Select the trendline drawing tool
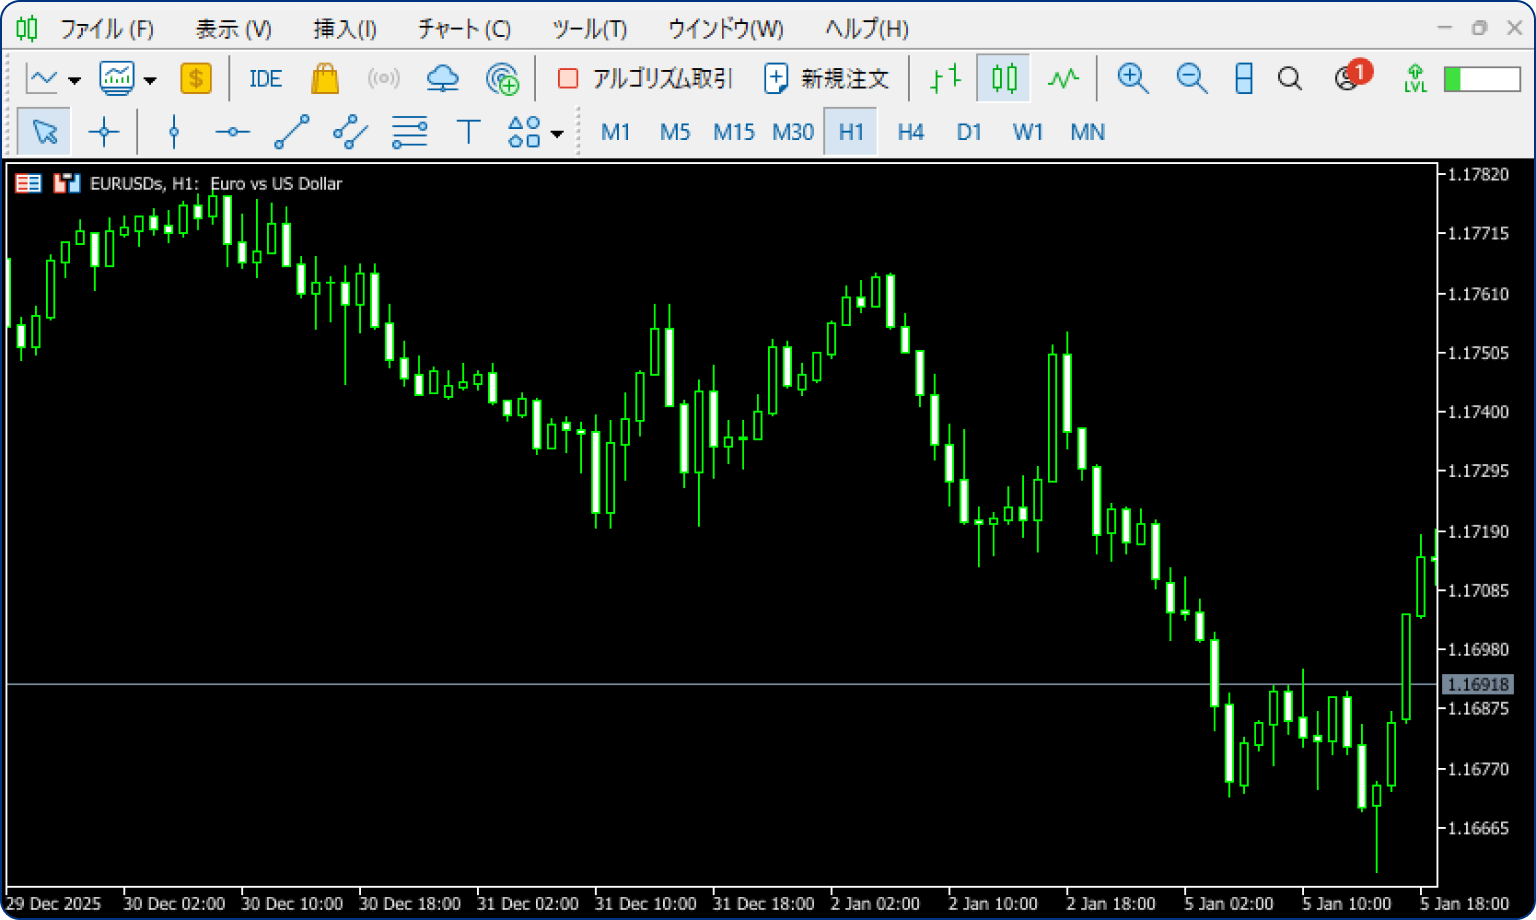This screenshot has width=1536, height=920. coord(291,132)
